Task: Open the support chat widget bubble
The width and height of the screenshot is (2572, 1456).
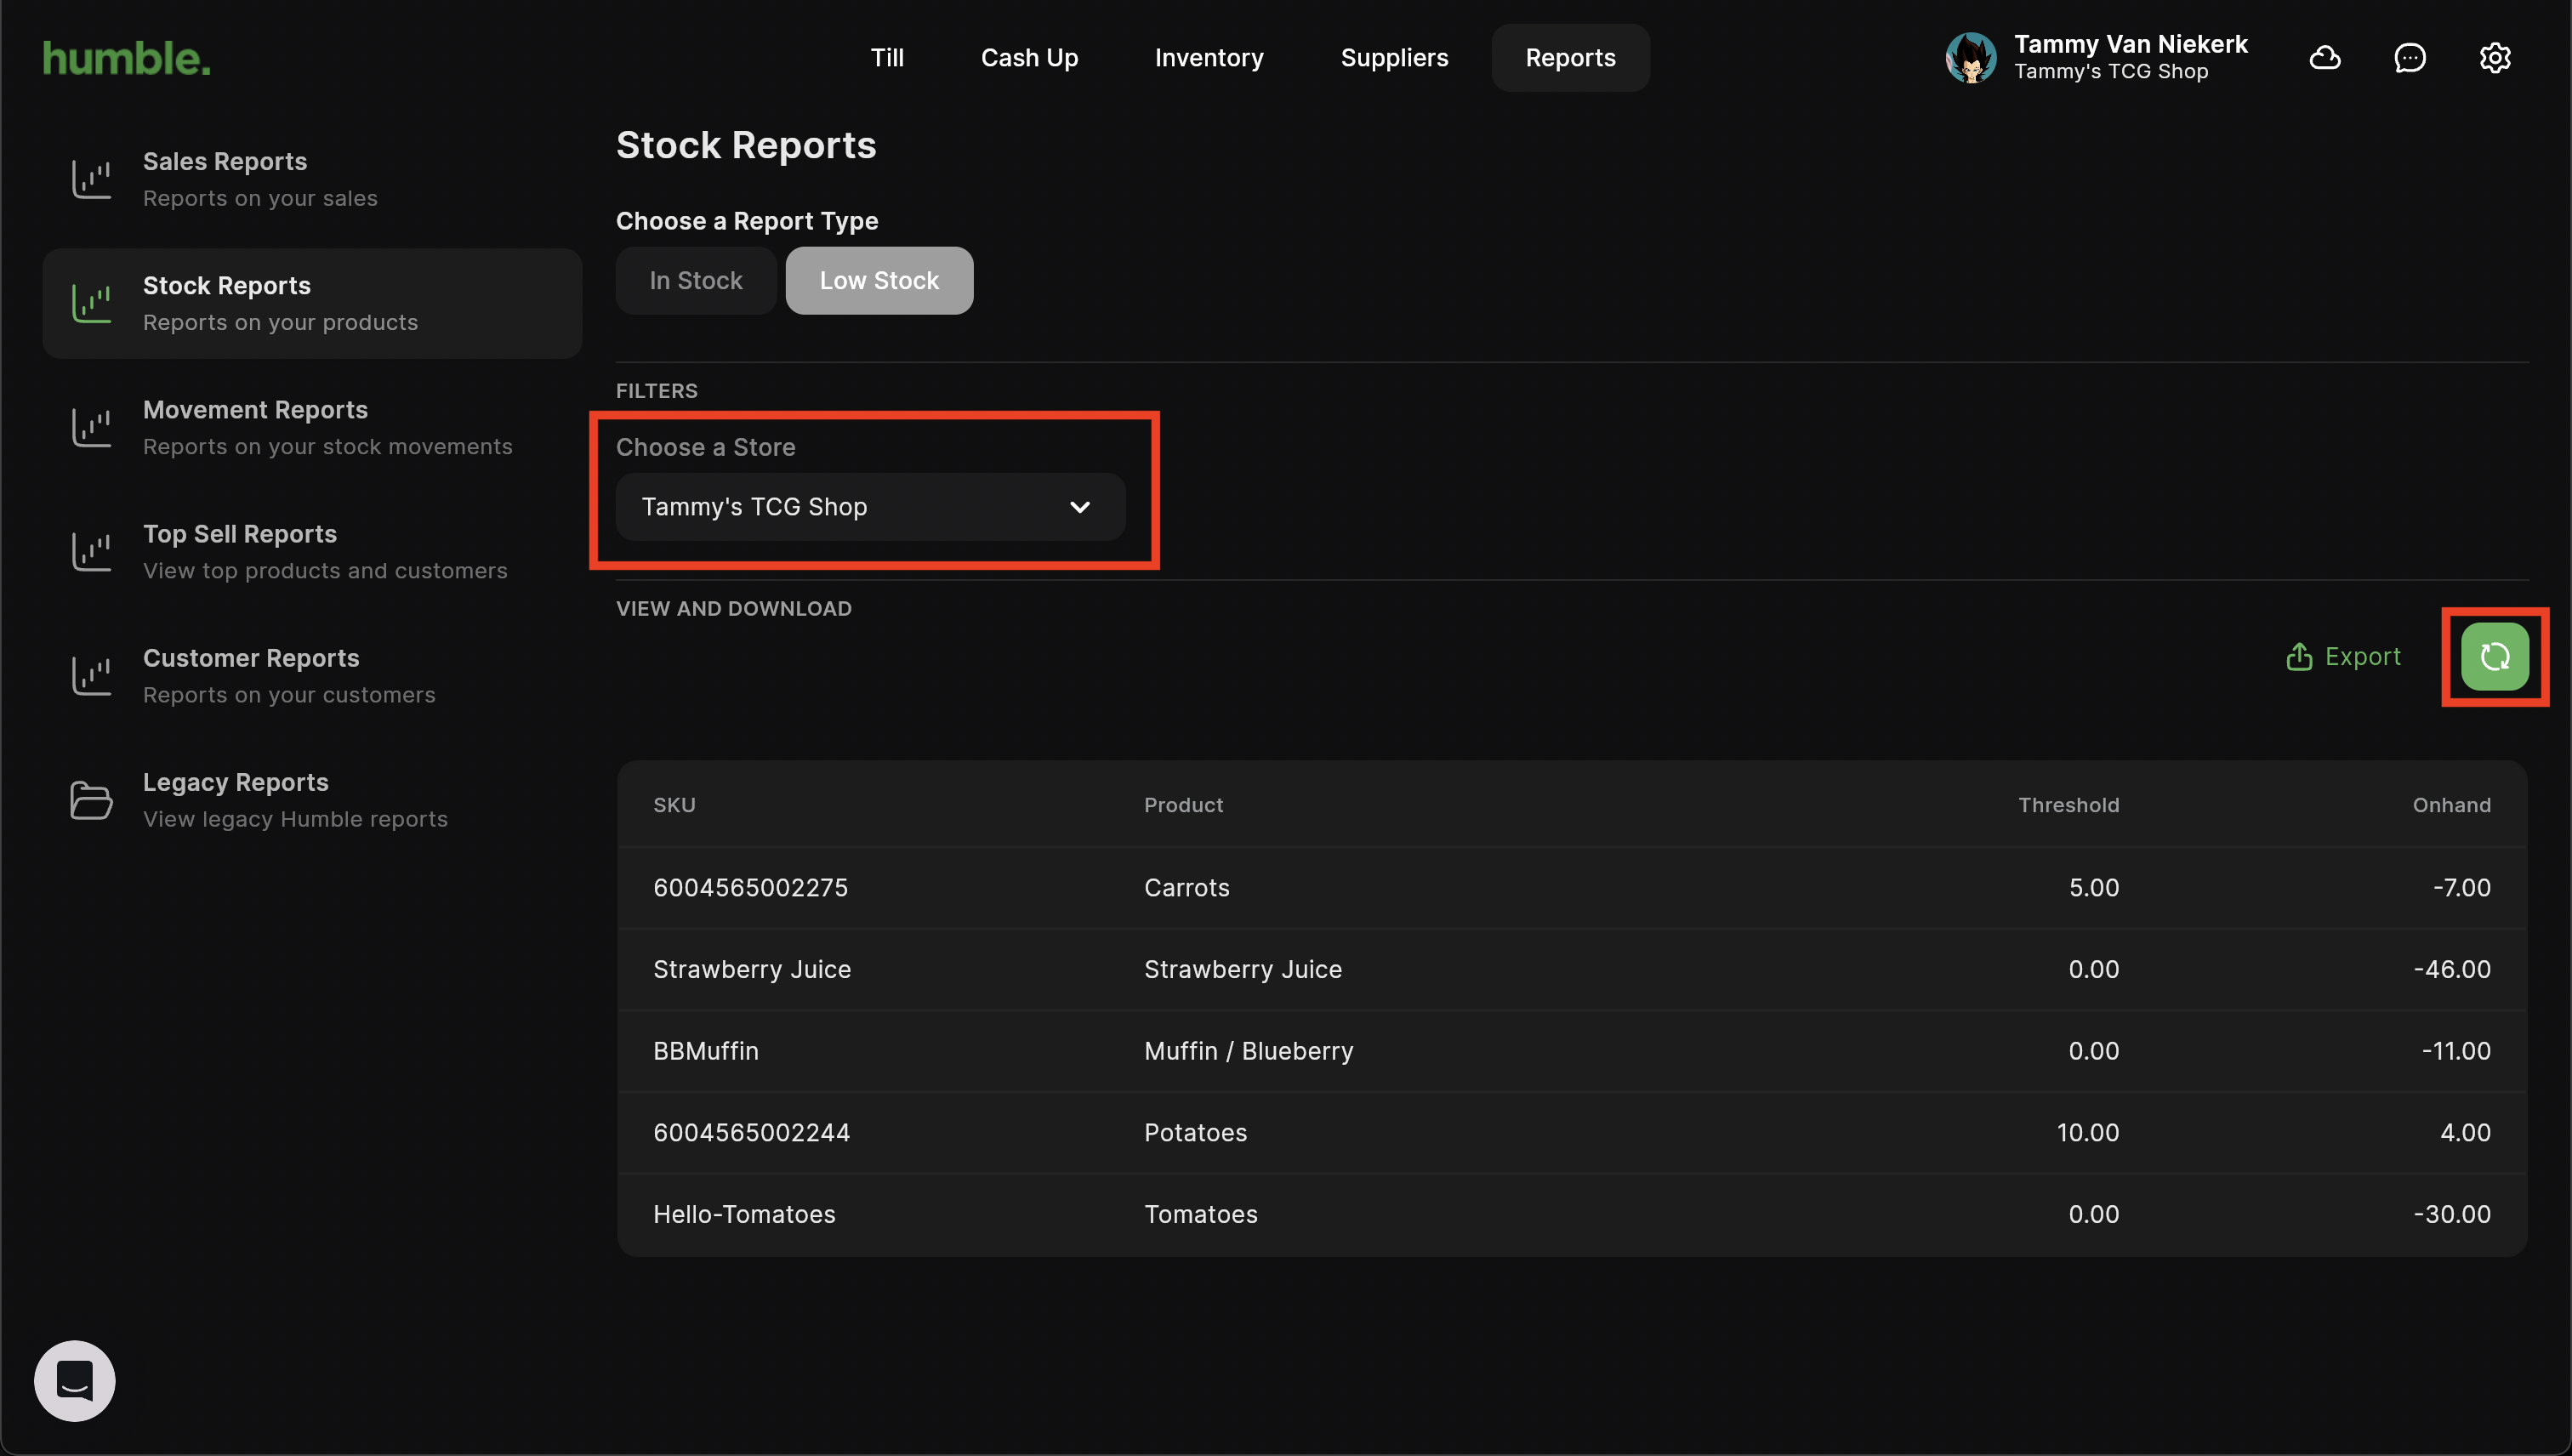Action: (75, 1380)
